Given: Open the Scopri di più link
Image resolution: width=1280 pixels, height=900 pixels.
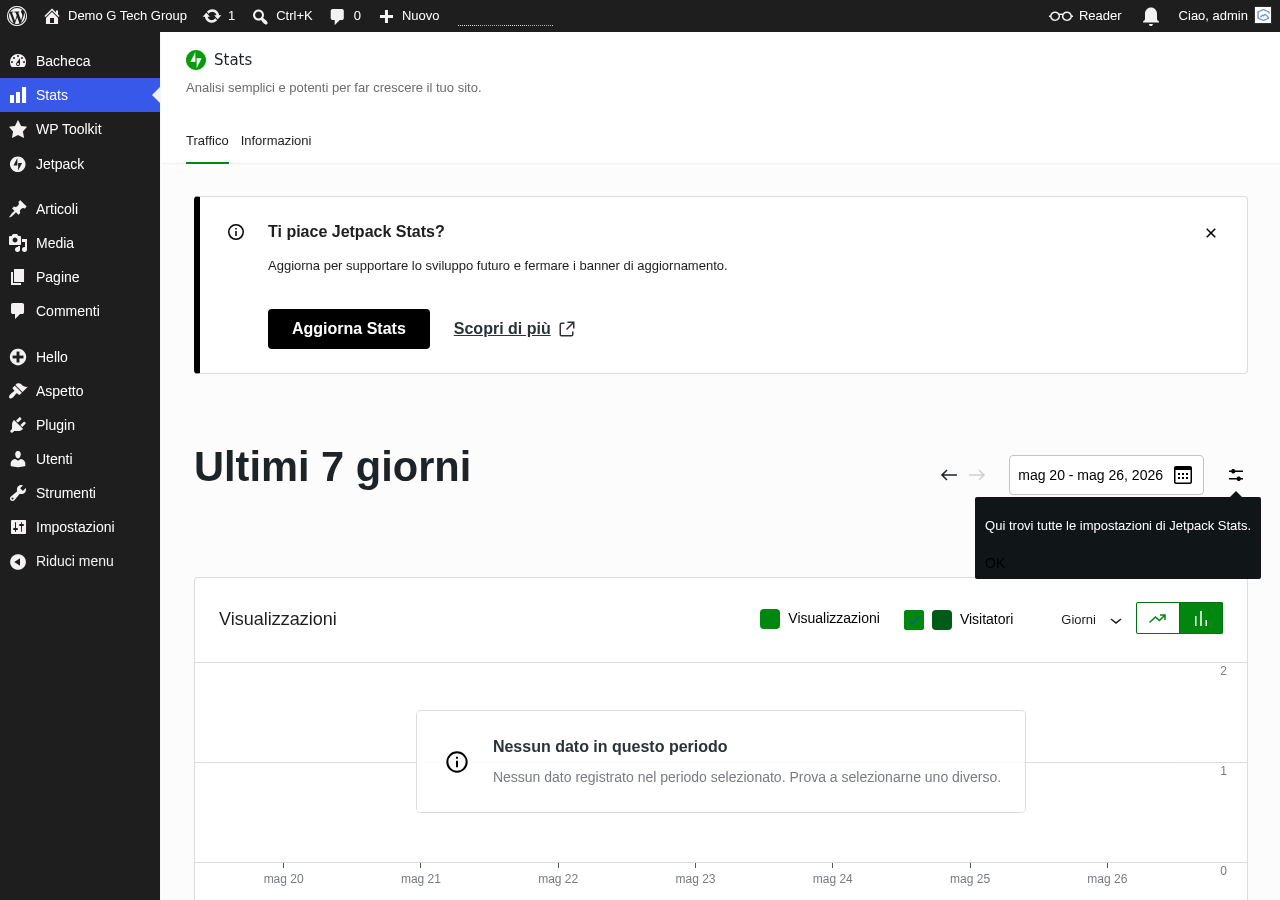Looking at the screenshot, I should tap(514, 329).
